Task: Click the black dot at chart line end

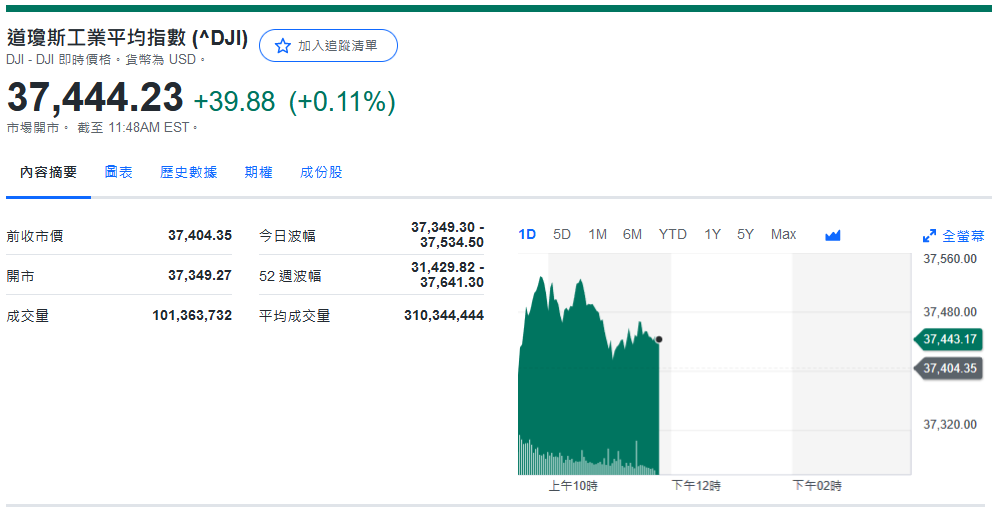Action: [x=658, y=340]
